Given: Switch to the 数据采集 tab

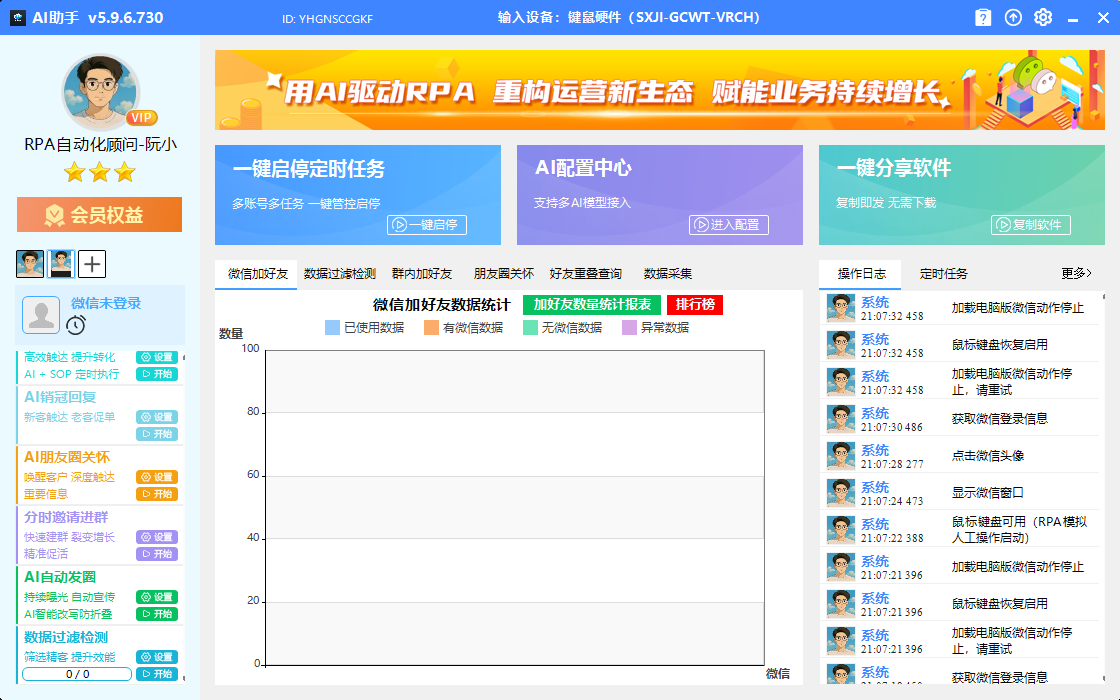Looking at the screenshot, I should (x=668, y=274).
